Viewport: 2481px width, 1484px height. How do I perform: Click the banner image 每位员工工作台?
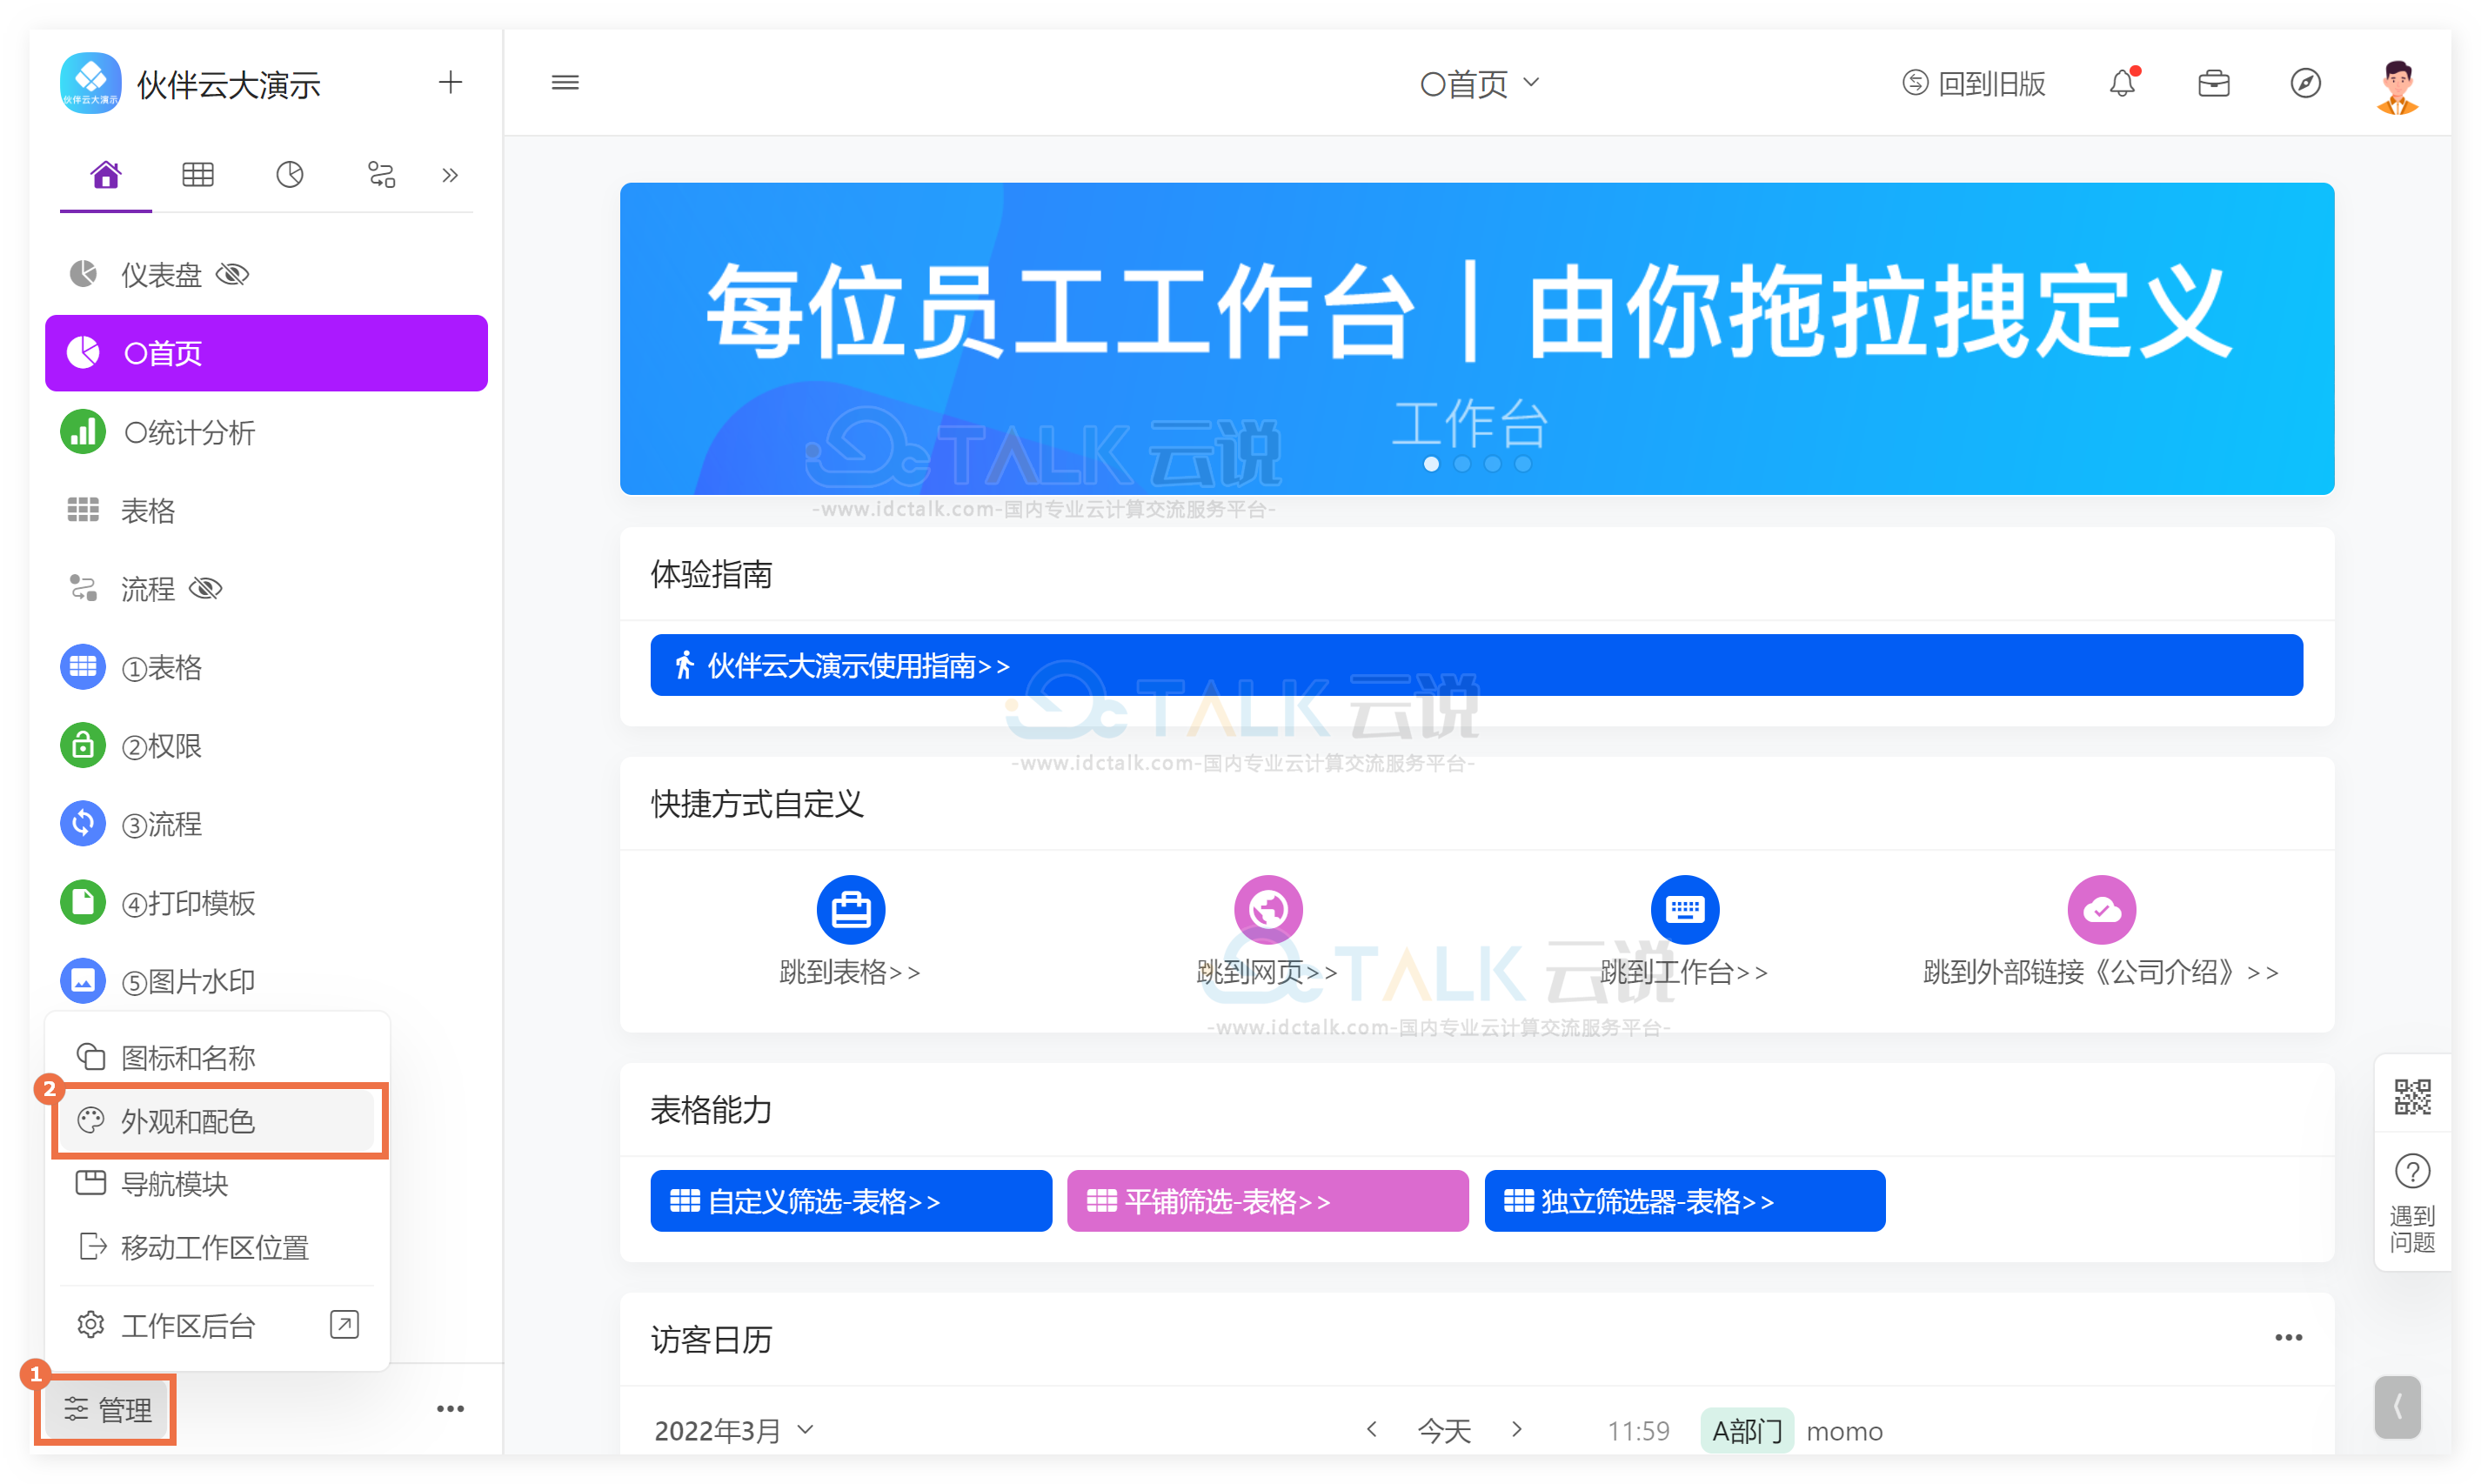pos(1477,338)
